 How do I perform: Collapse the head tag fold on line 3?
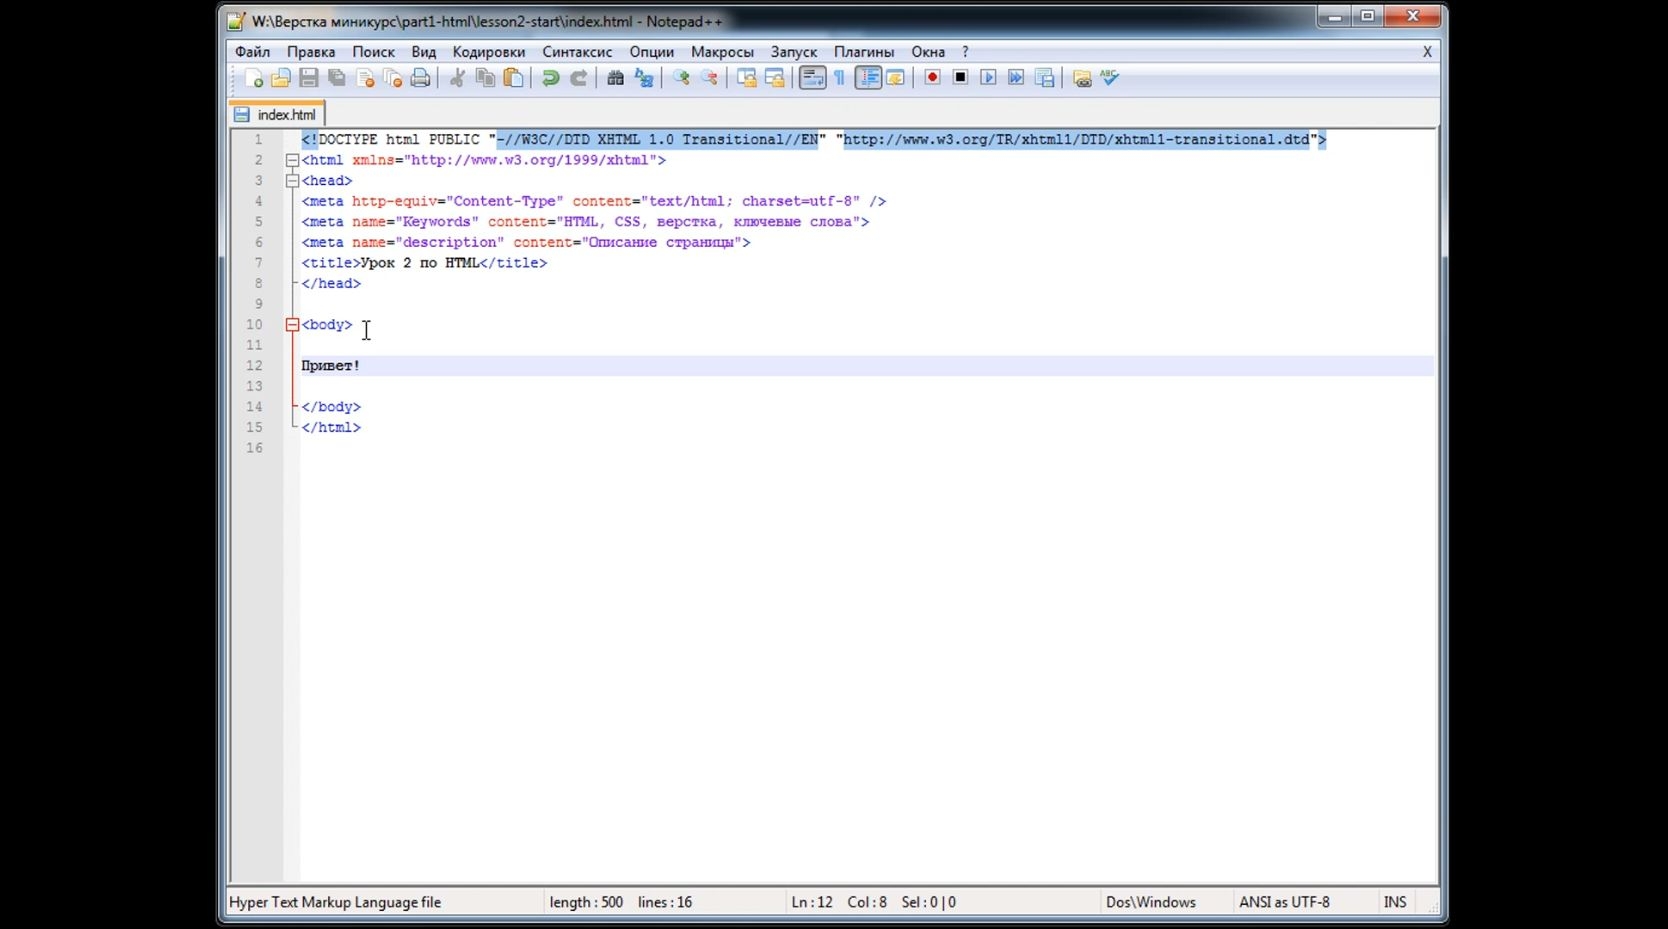tap(292, 181)
